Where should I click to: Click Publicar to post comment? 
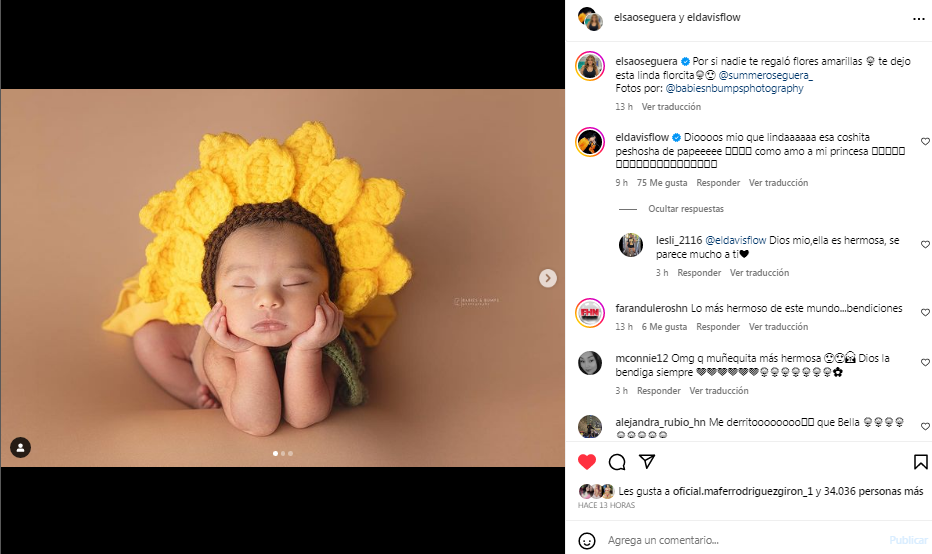point(908,540)
